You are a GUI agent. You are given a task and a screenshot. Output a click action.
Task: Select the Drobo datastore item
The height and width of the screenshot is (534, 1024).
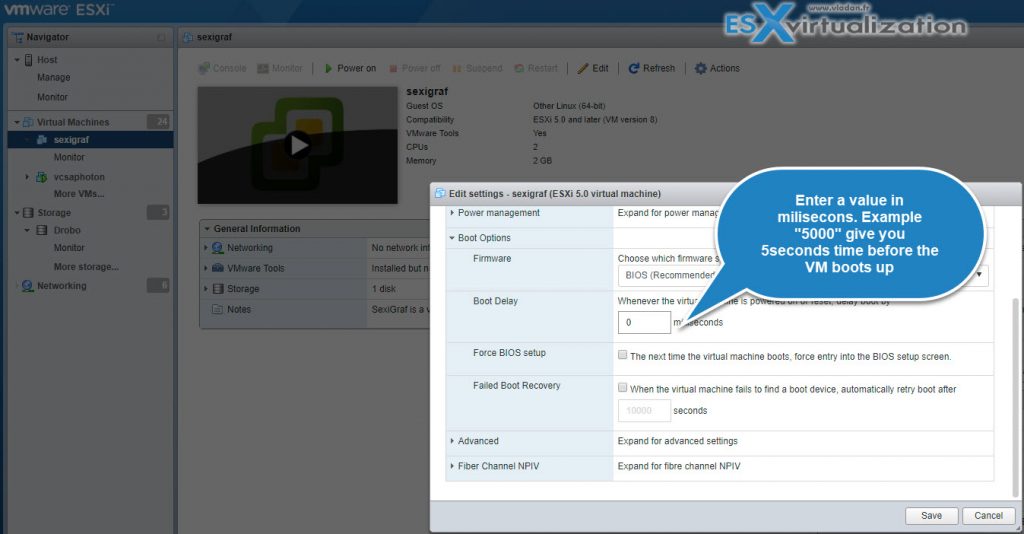pos(68,230)
